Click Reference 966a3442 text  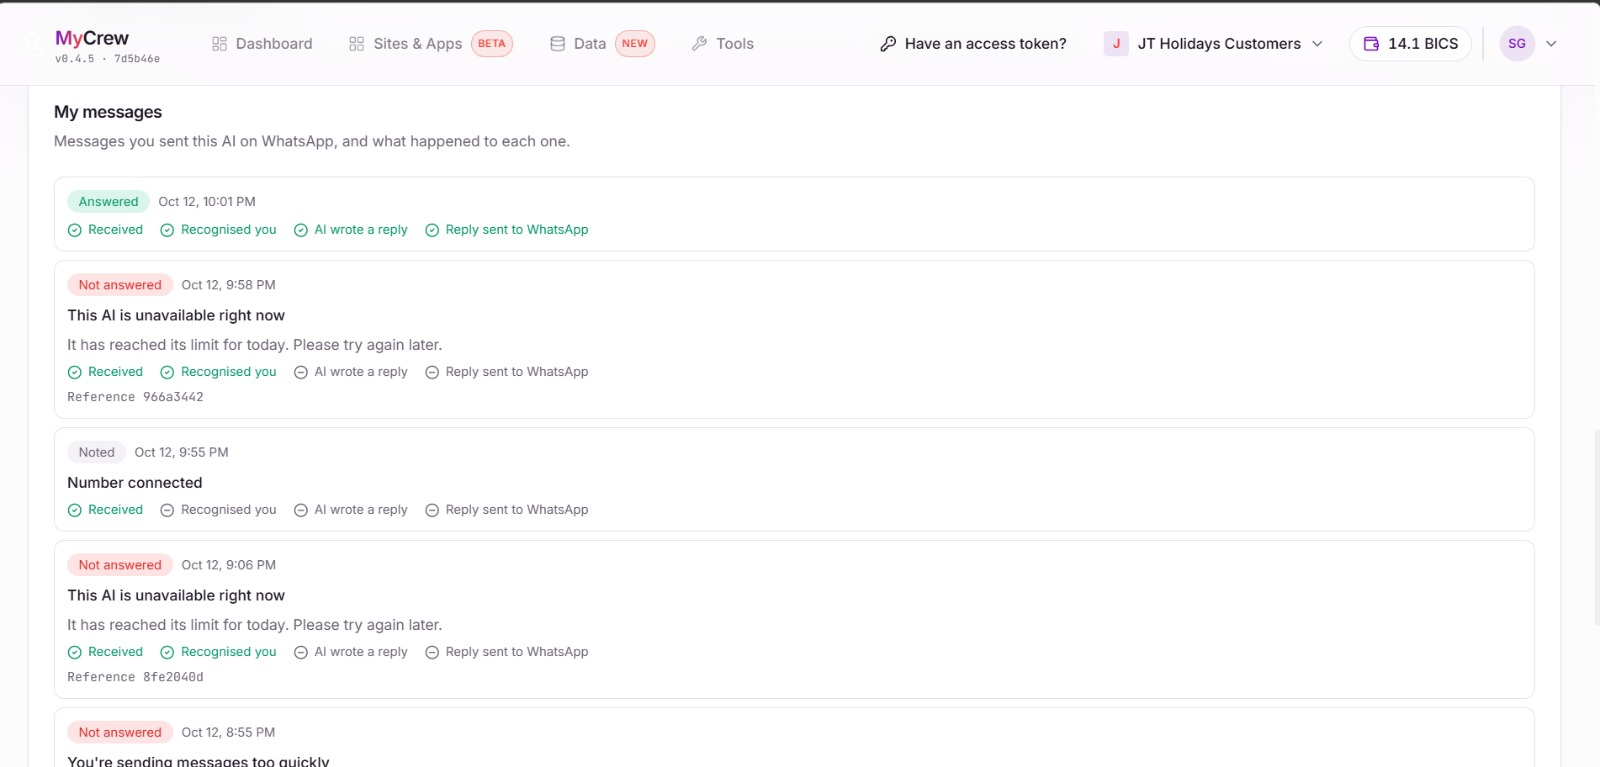click(135, 397)
